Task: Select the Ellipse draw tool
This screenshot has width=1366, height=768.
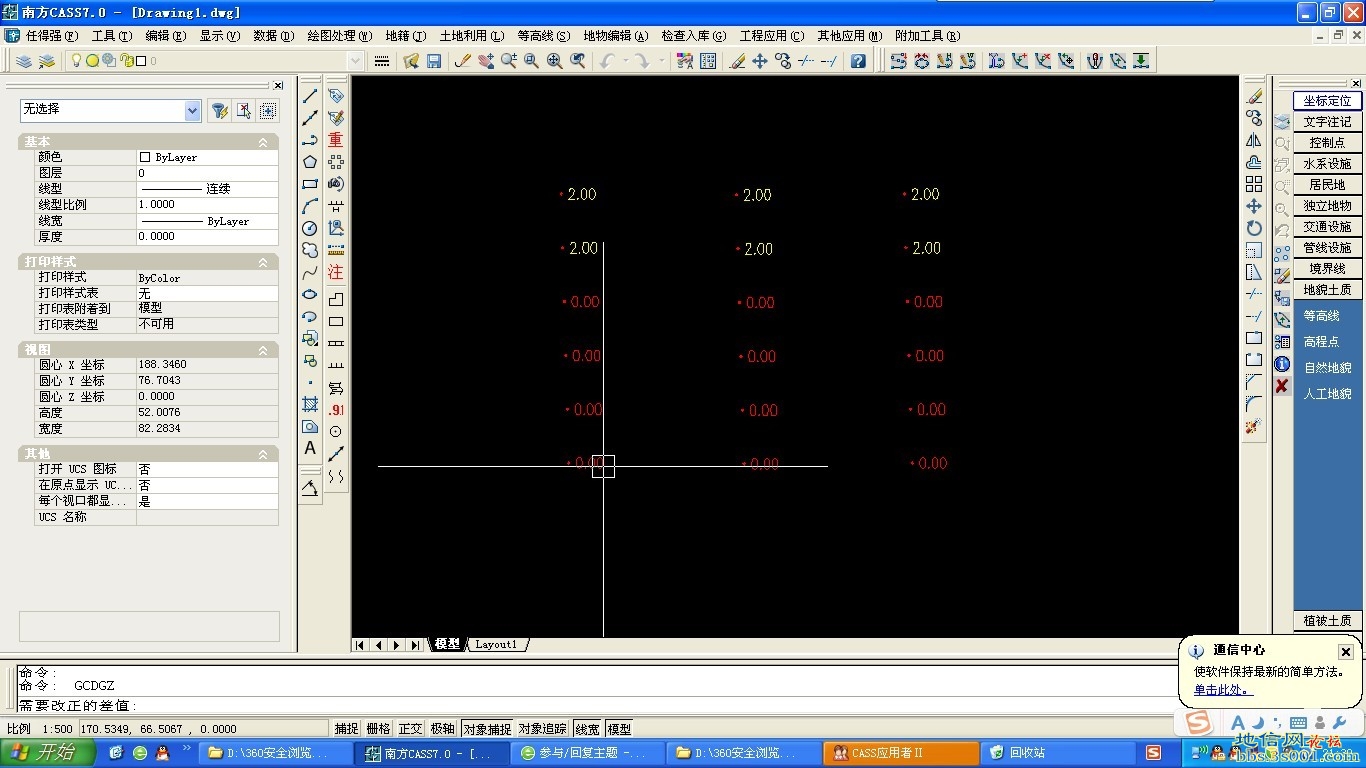Action: (x=310, y=294)
